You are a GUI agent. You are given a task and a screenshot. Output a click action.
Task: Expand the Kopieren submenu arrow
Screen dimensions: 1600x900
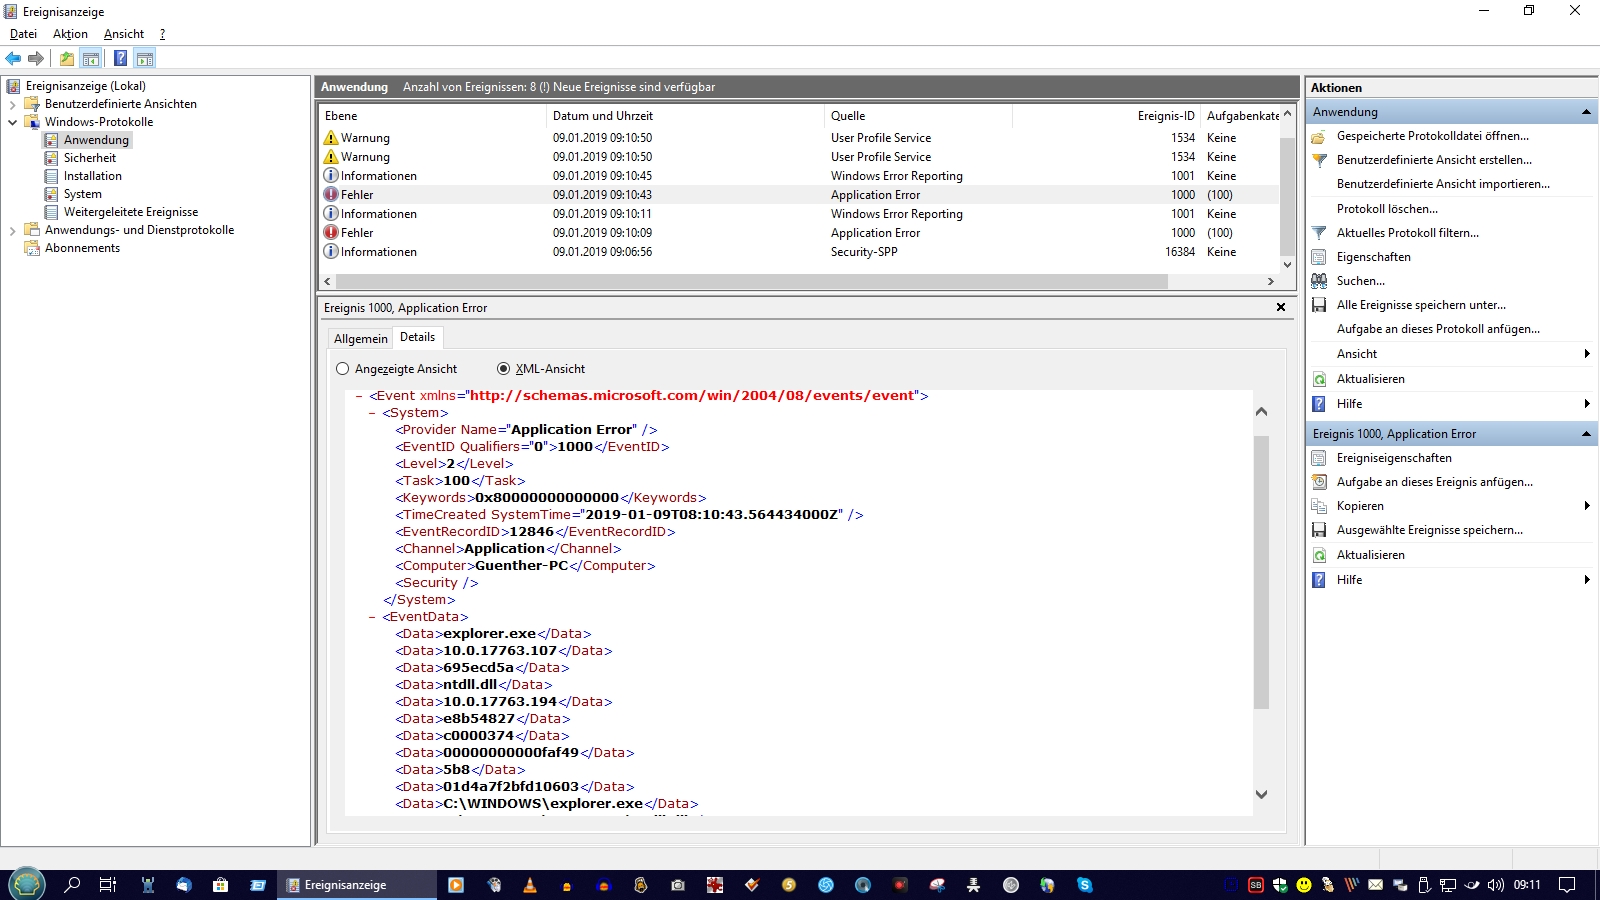[1587, 506]
